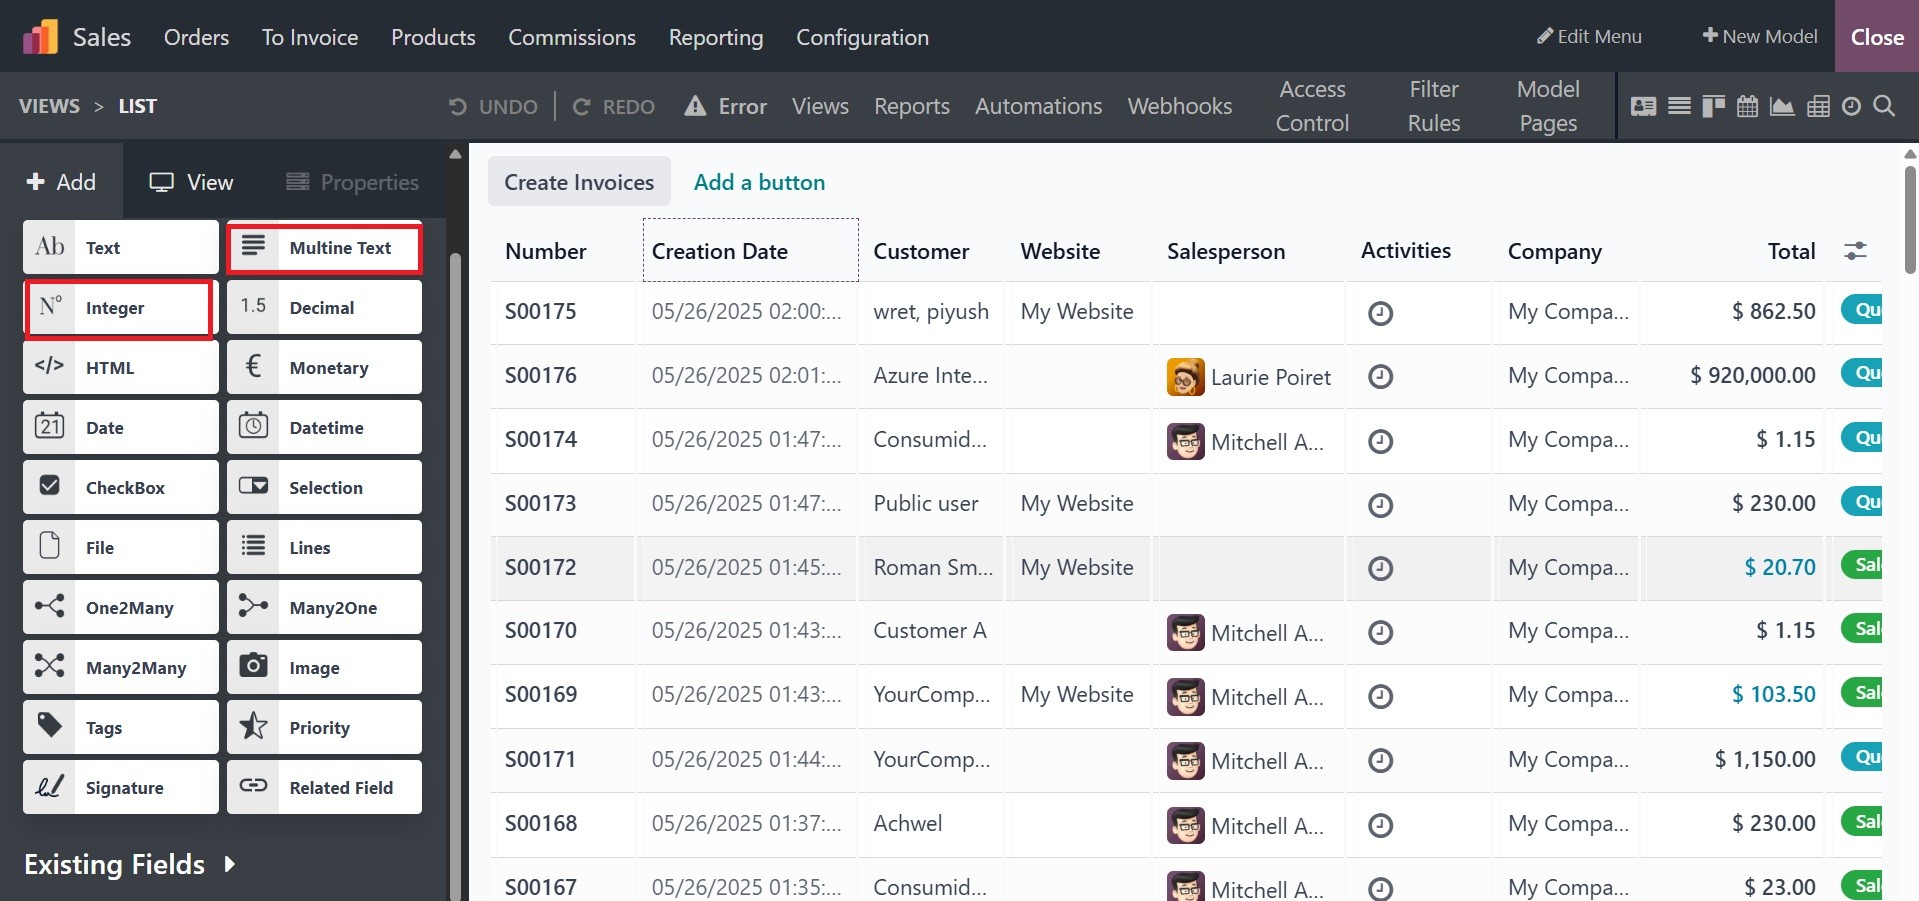
Task: Open the Calendar view icon
Action: [1747, 106]
